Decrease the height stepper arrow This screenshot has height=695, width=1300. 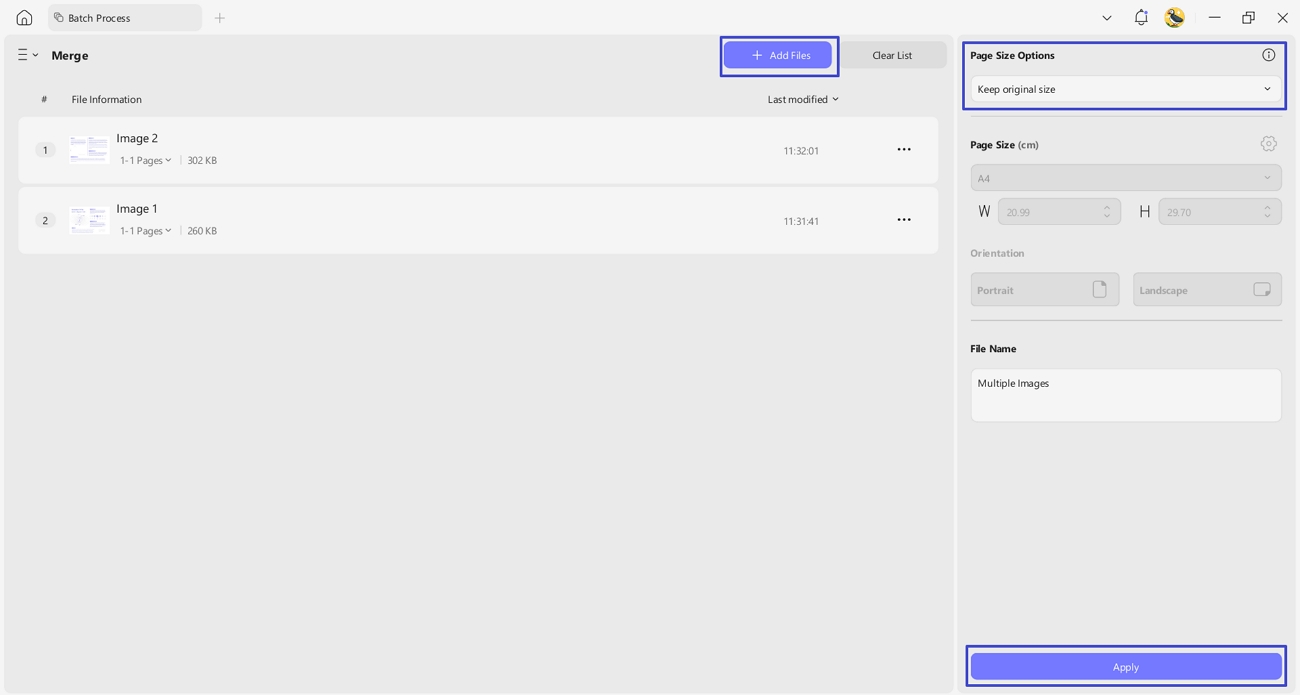click(x=1267, y=217)
